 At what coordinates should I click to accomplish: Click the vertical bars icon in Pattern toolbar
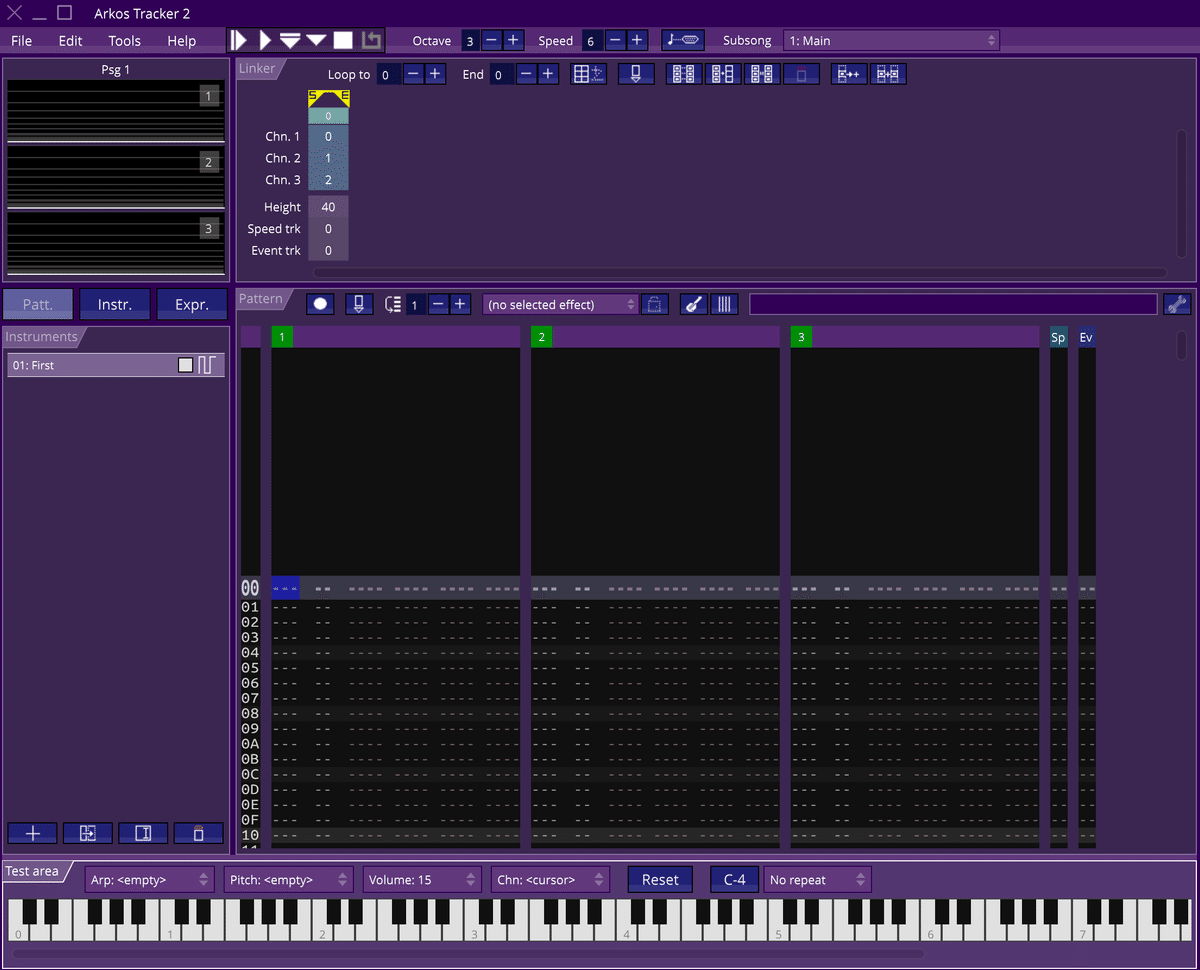724,304
